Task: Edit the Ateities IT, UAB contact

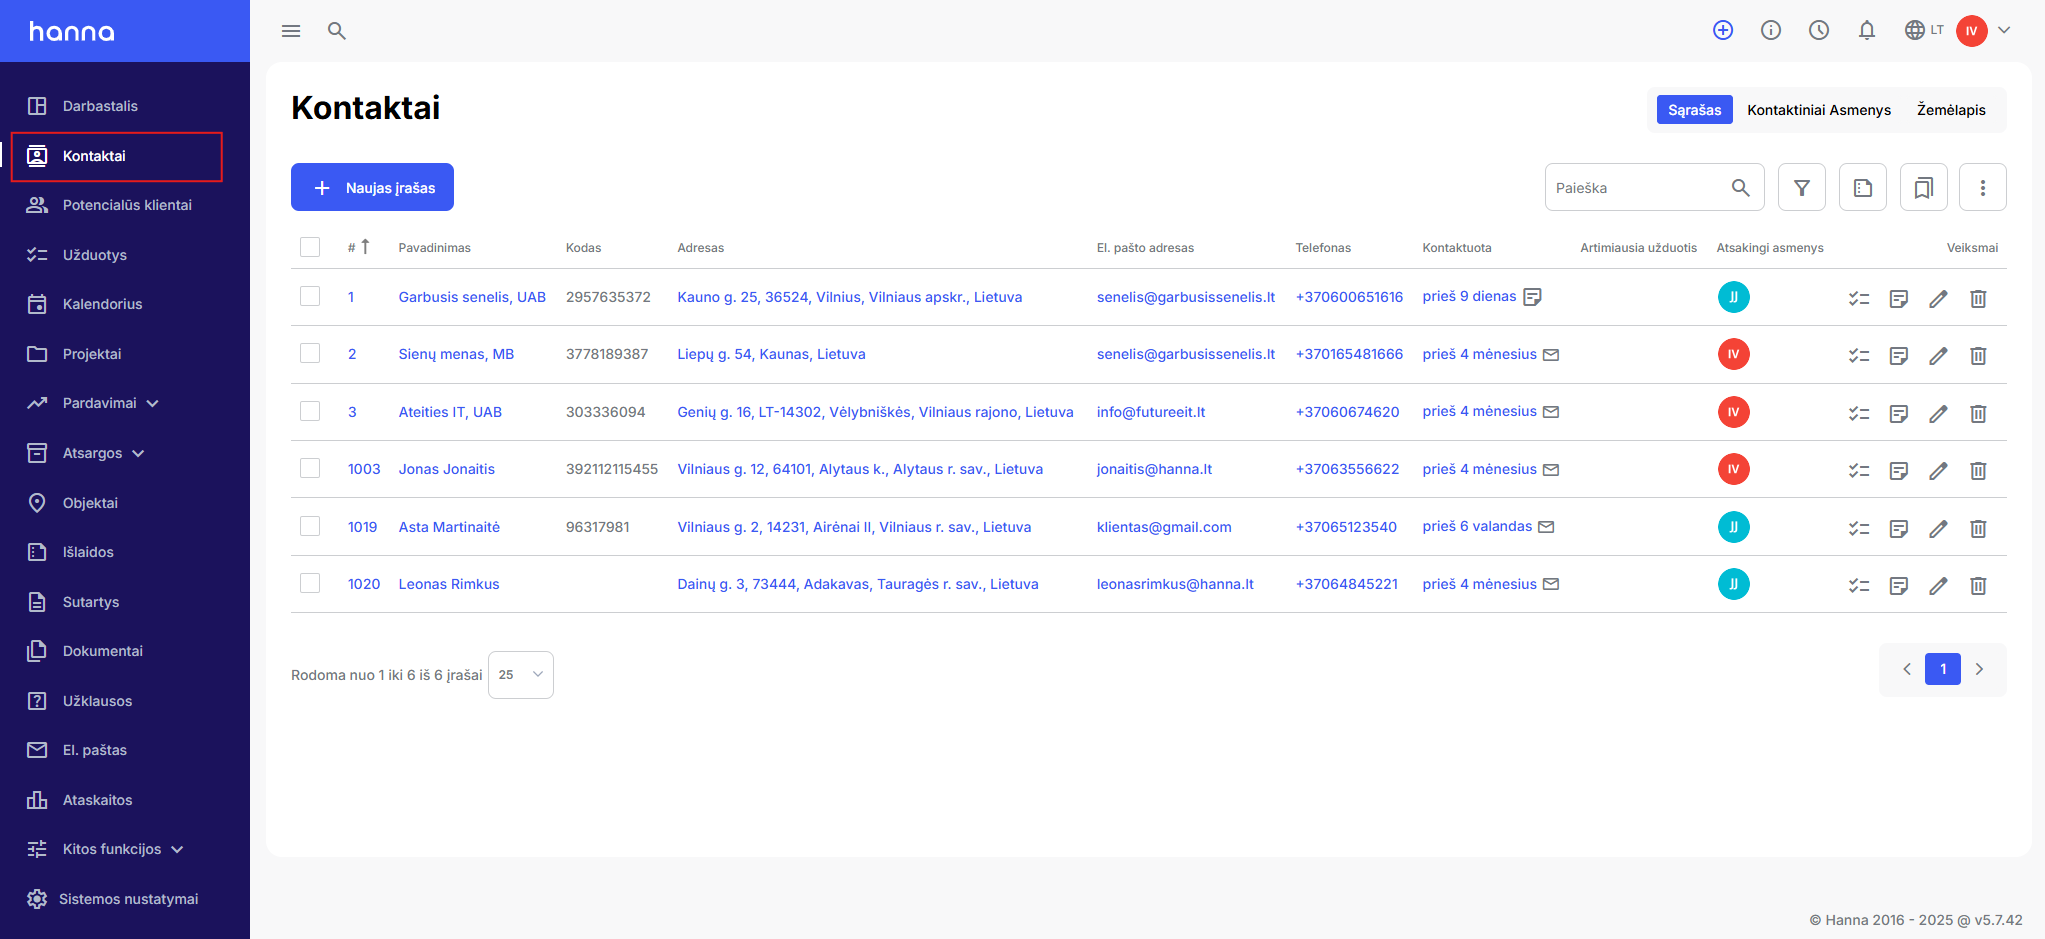Action: point(1938,413)
